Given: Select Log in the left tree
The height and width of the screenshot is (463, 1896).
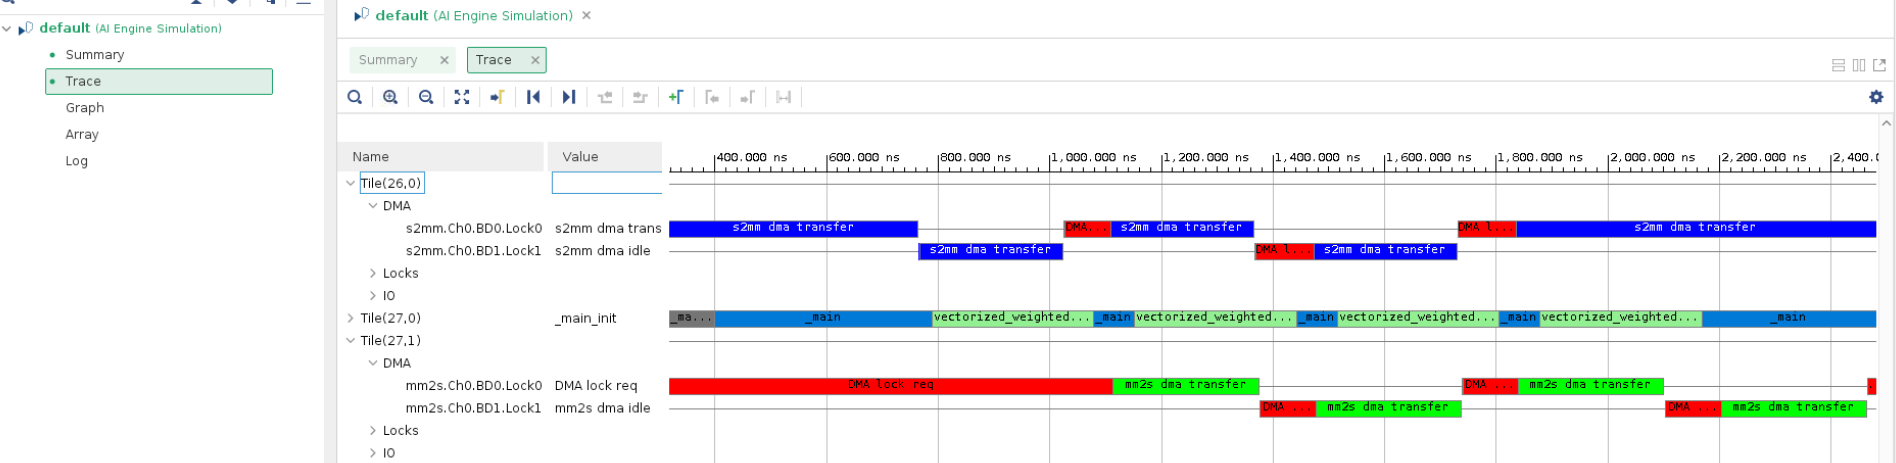Looking at the screenshot, I should 77,161.
